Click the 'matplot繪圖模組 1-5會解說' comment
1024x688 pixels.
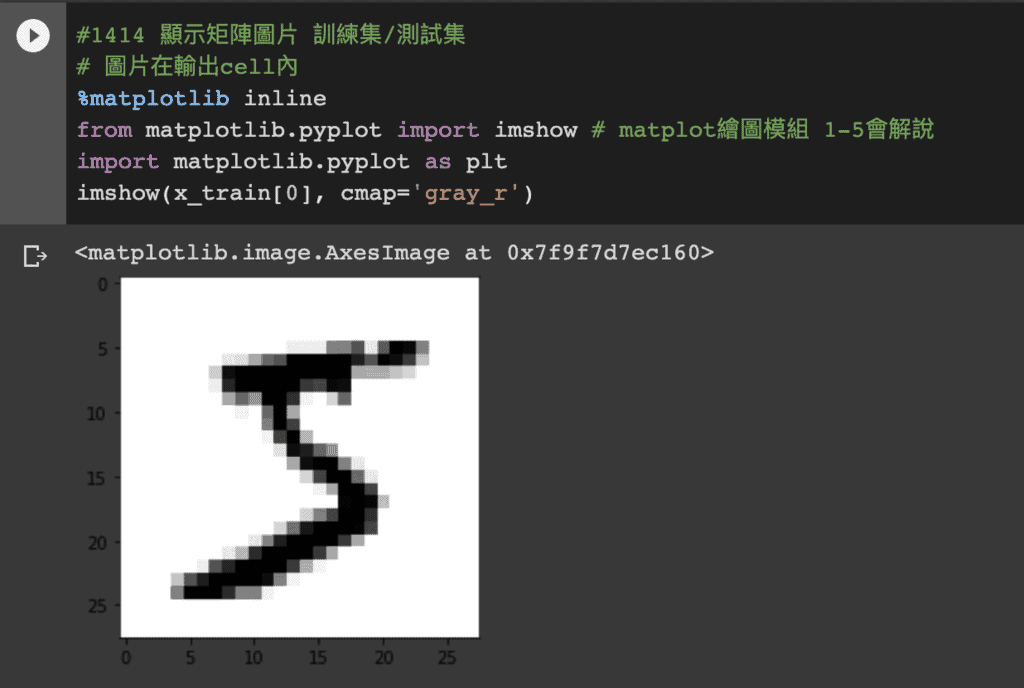coord(776,130)
